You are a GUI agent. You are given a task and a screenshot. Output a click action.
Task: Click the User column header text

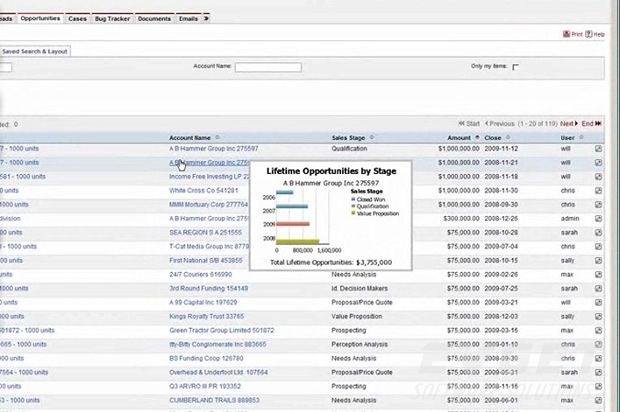pyautogui.click(x=567, y=138)
